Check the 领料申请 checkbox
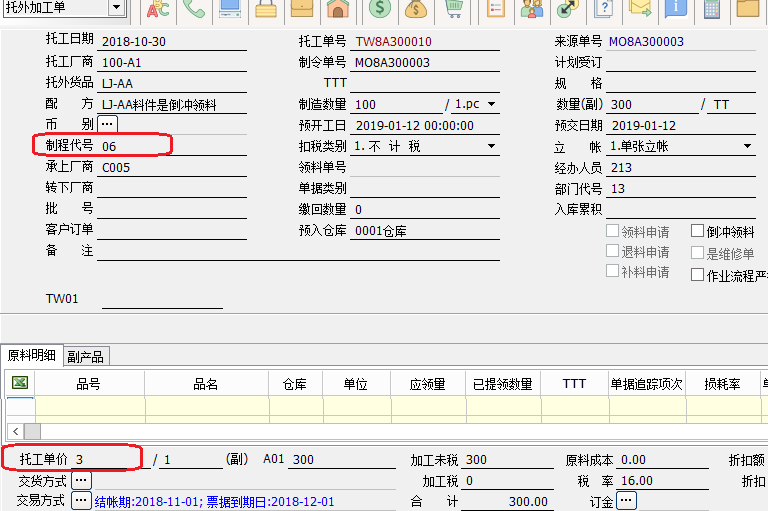 point(613,231)
